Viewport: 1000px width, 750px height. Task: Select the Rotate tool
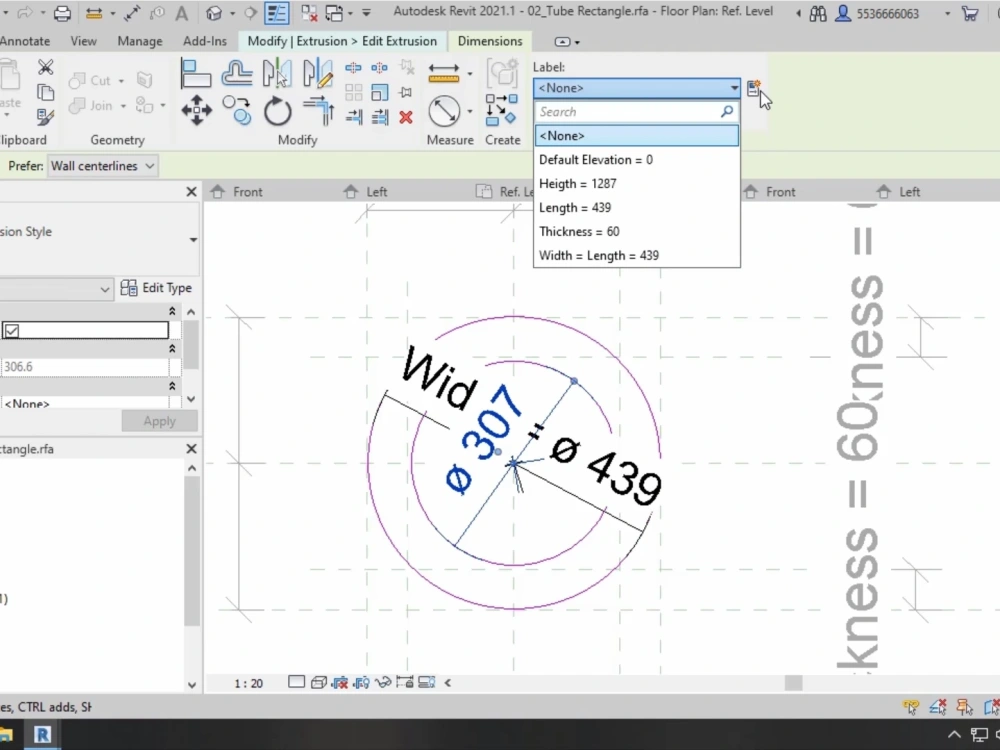click(277, 110)
